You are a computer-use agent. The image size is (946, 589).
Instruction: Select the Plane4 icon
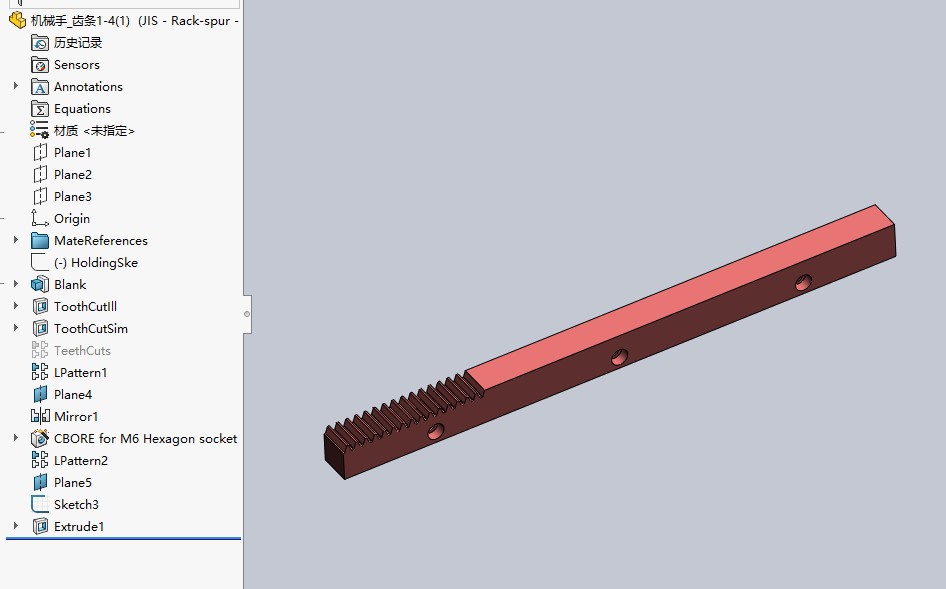[40, 395]
